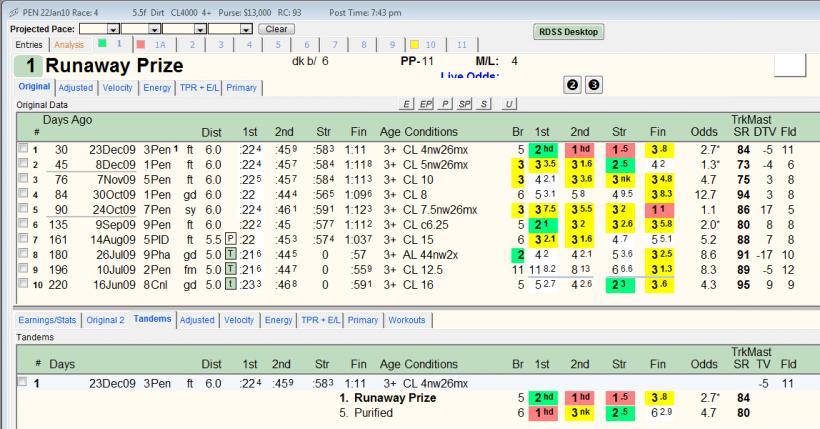Click the black circled 3 icon
The height and width of the screenshot is (429, 820).
tap(594, 85)
